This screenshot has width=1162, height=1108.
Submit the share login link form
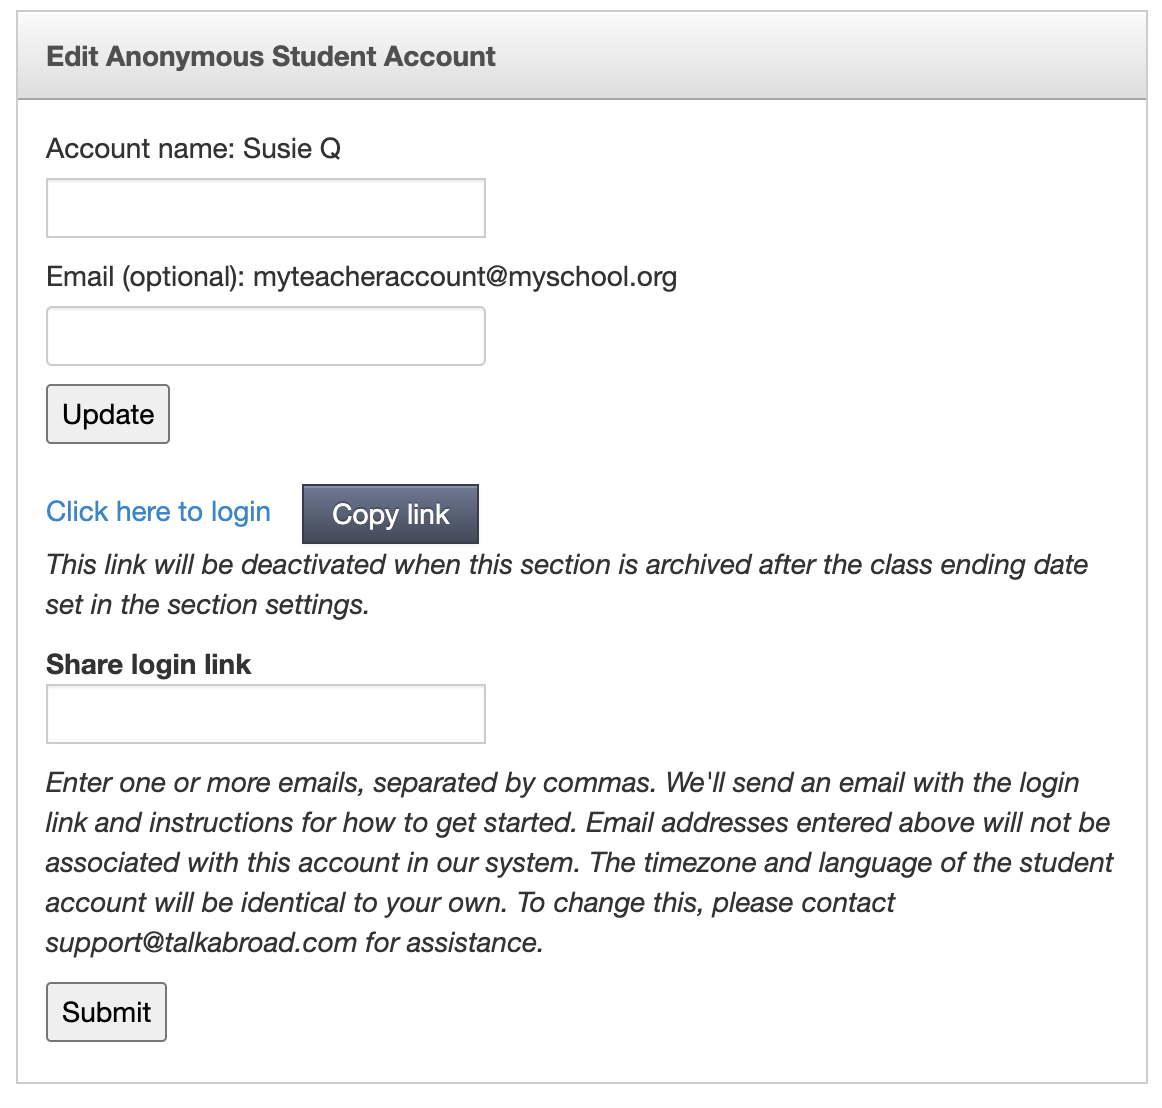106,1012
